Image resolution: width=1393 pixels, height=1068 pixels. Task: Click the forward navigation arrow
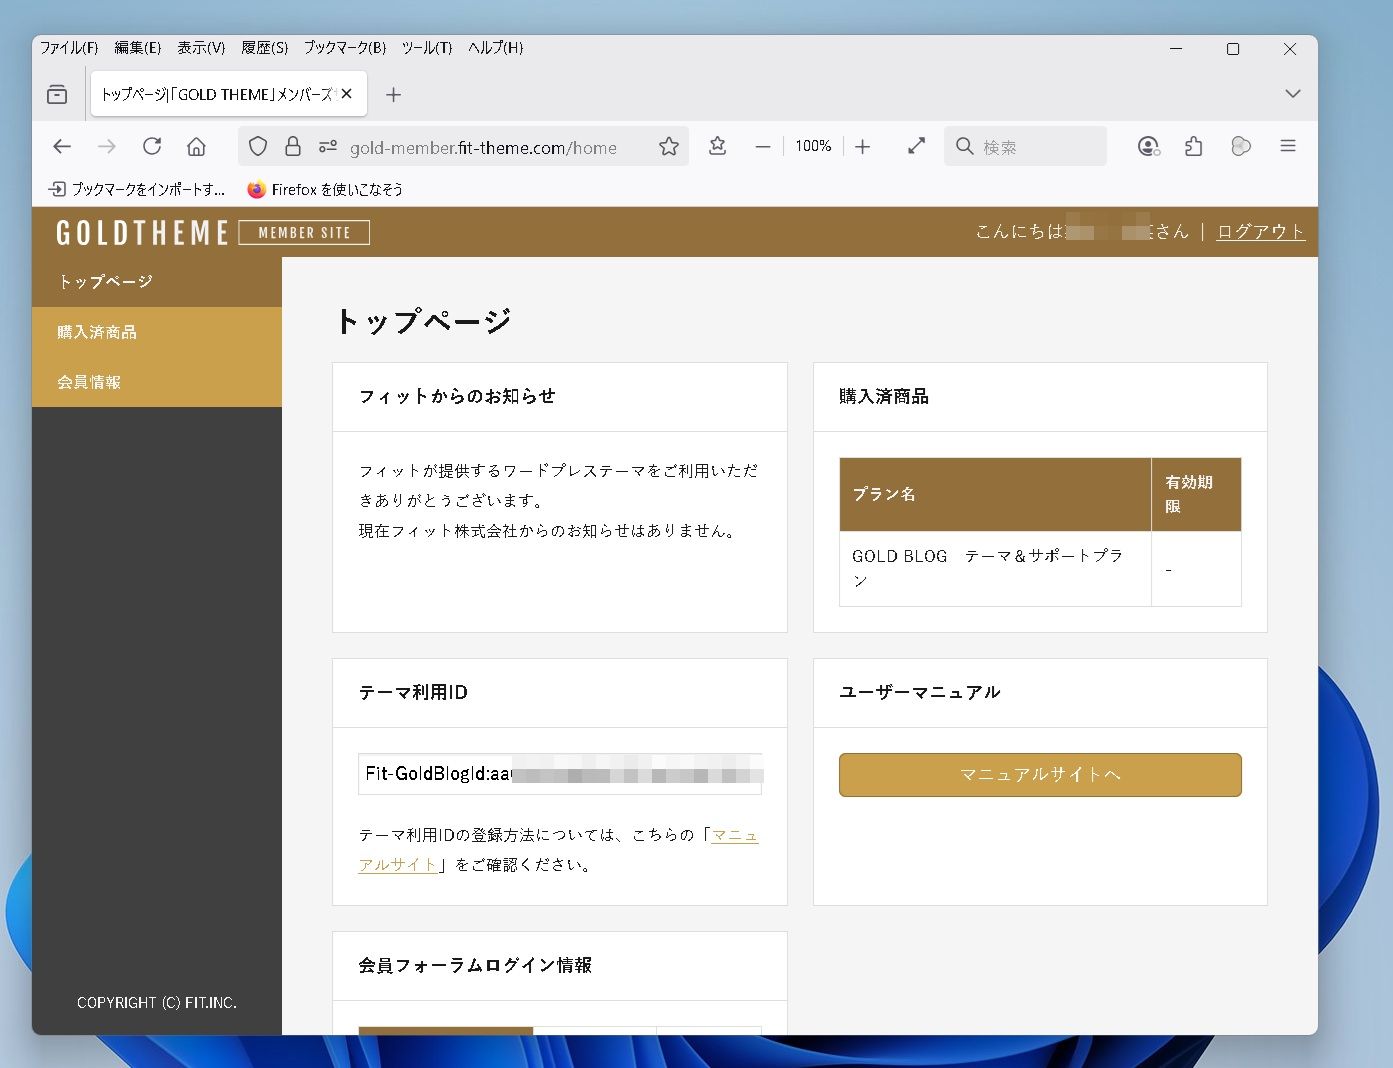click(107, 147)
